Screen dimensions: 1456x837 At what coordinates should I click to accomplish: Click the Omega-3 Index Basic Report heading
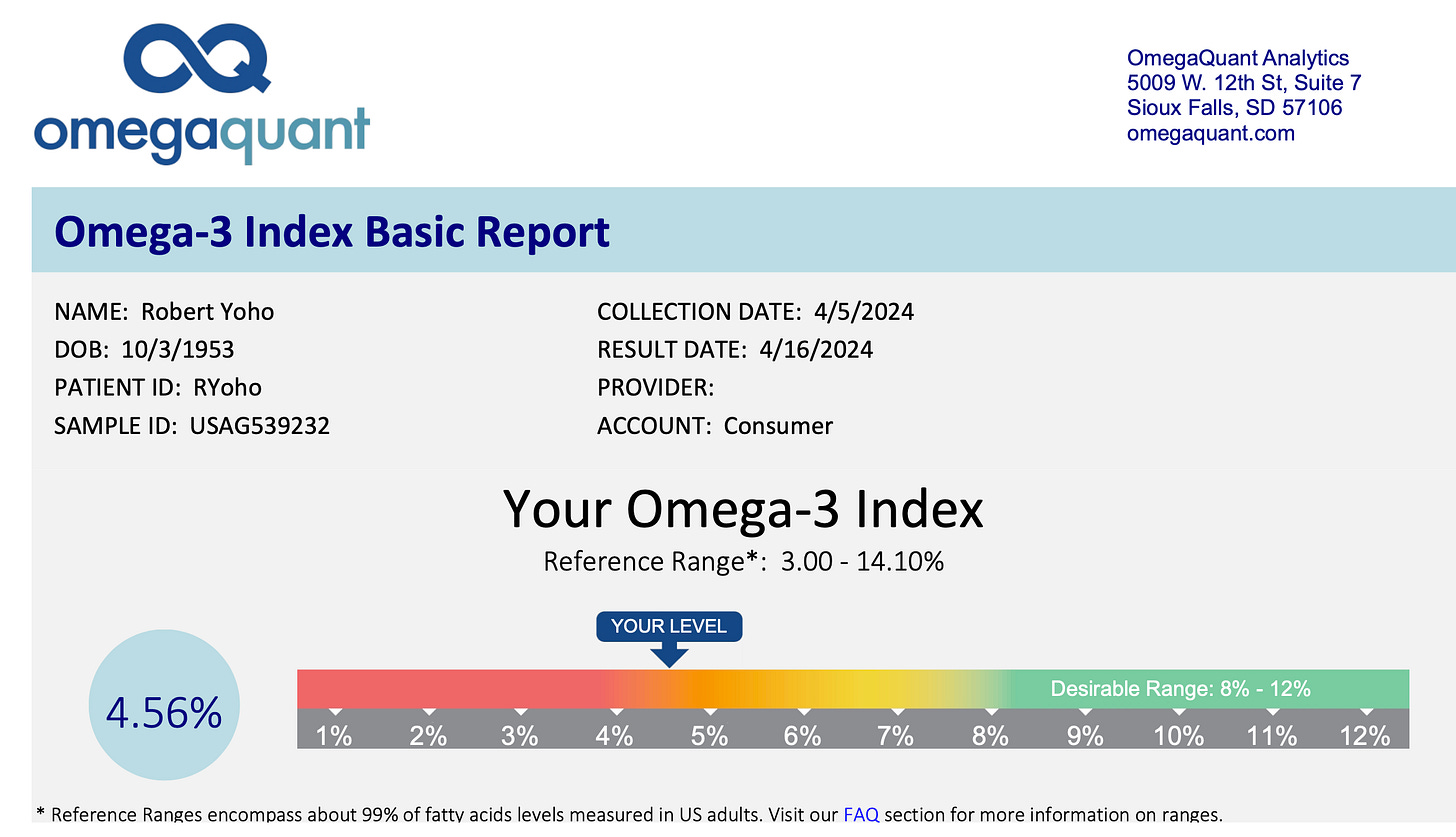pyautogui.click(x=331, y=231)
